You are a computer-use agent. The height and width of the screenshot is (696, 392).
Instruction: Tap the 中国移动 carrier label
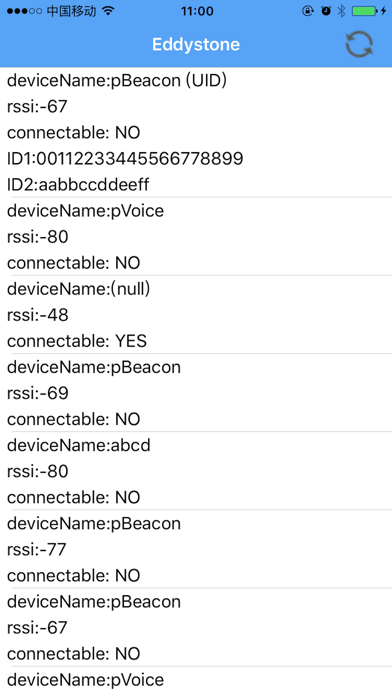[71, 11]
